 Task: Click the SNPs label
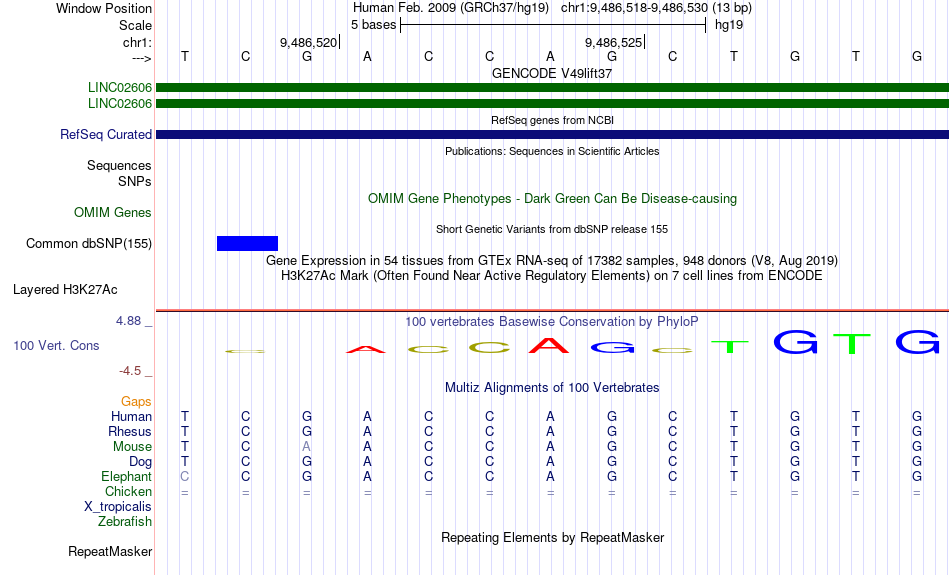tap(135, 181)
